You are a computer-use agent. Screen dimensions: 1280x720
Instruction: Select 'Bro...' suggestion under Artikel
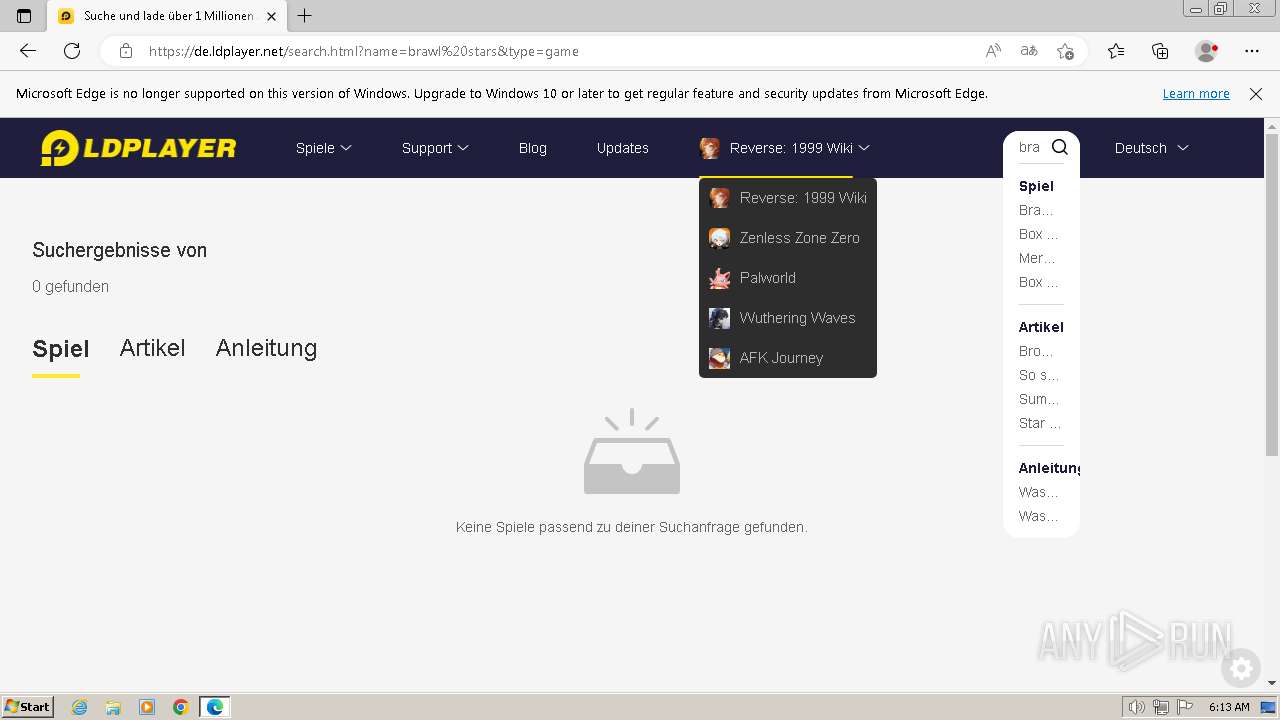click(1037, 351)
